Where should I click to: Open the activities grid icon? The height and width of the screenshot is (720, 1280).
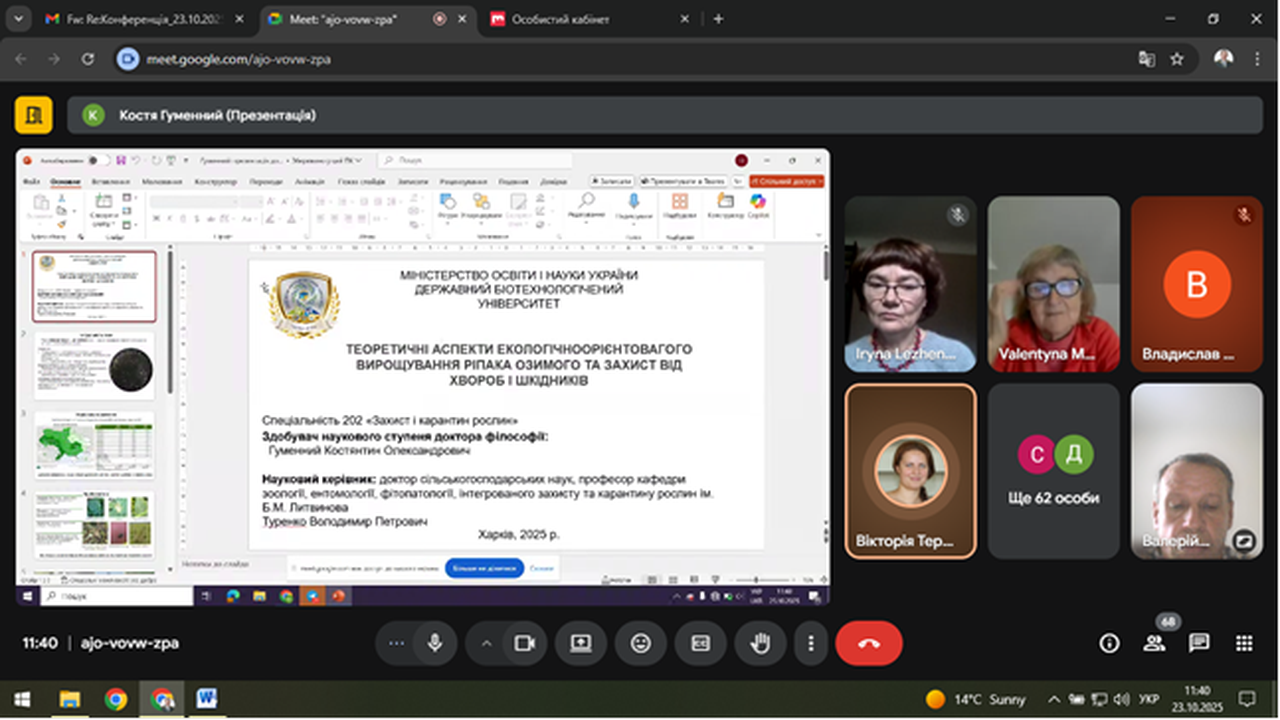1244,643
